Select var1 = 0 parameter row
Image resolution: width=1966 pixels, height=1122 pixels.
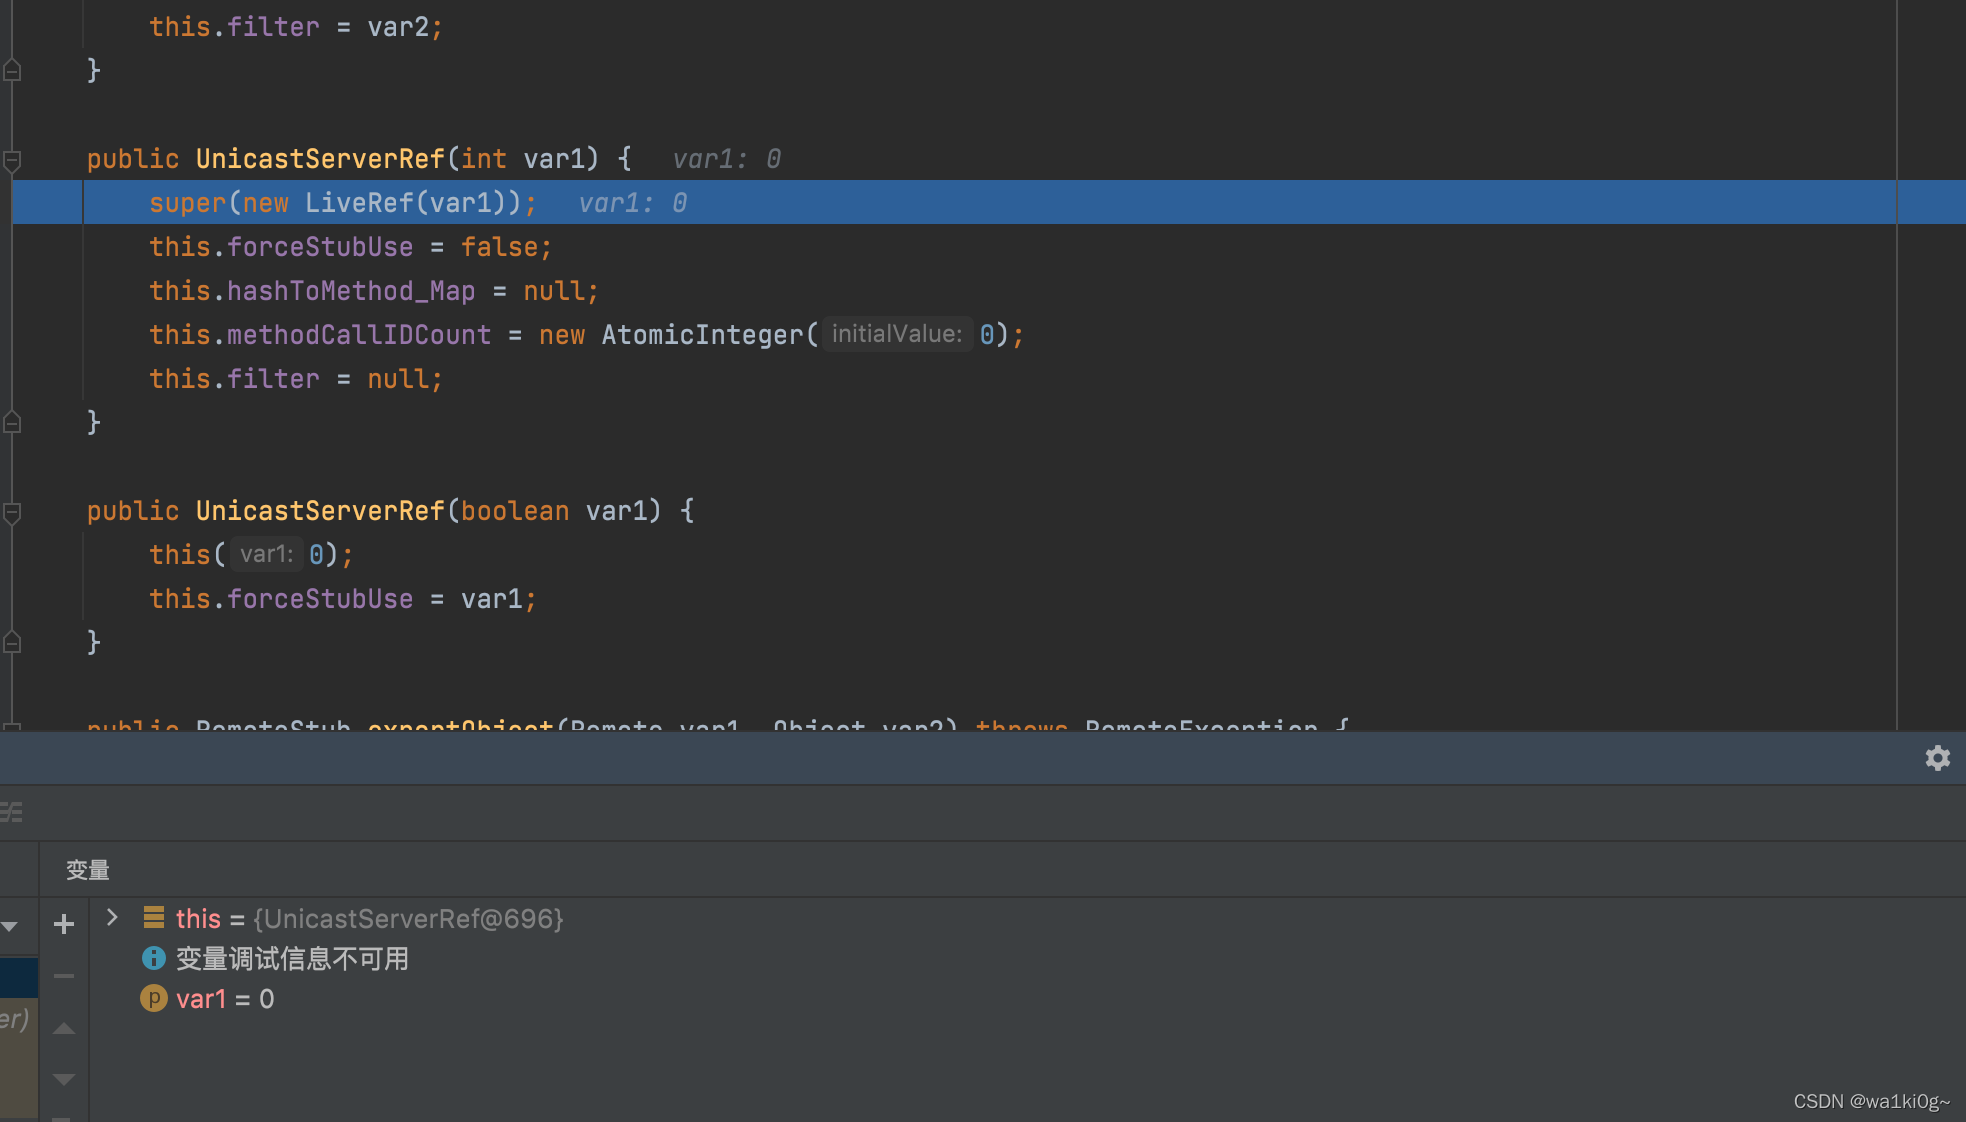click(1027, 998)
